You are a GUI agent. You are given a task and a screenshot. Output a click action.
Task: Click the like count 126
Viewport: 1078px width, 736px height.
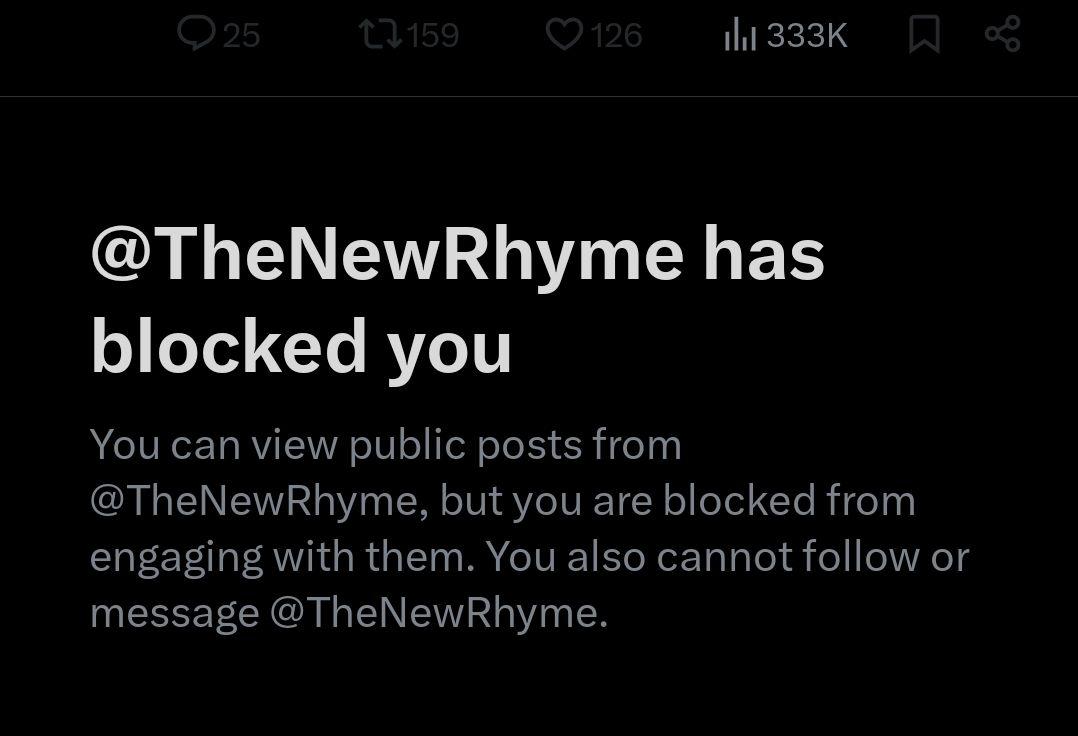(x=616, y=36)
